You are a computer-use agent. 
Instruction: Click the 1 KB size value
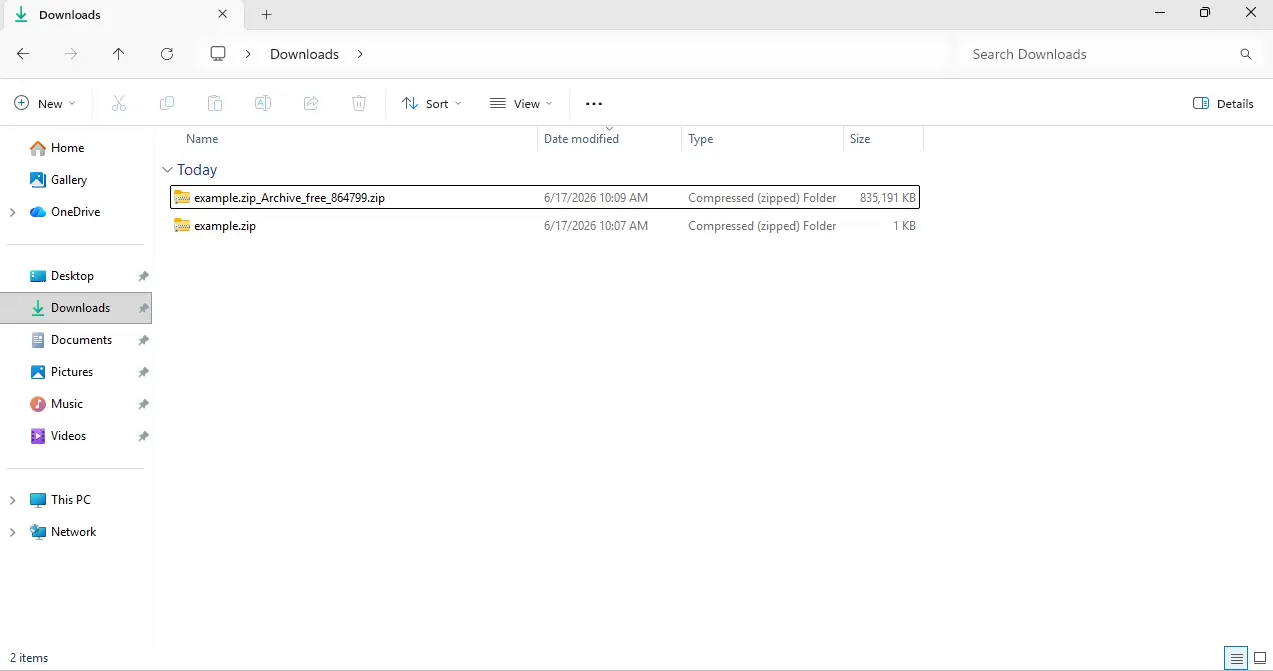click(x=904, y=226)
